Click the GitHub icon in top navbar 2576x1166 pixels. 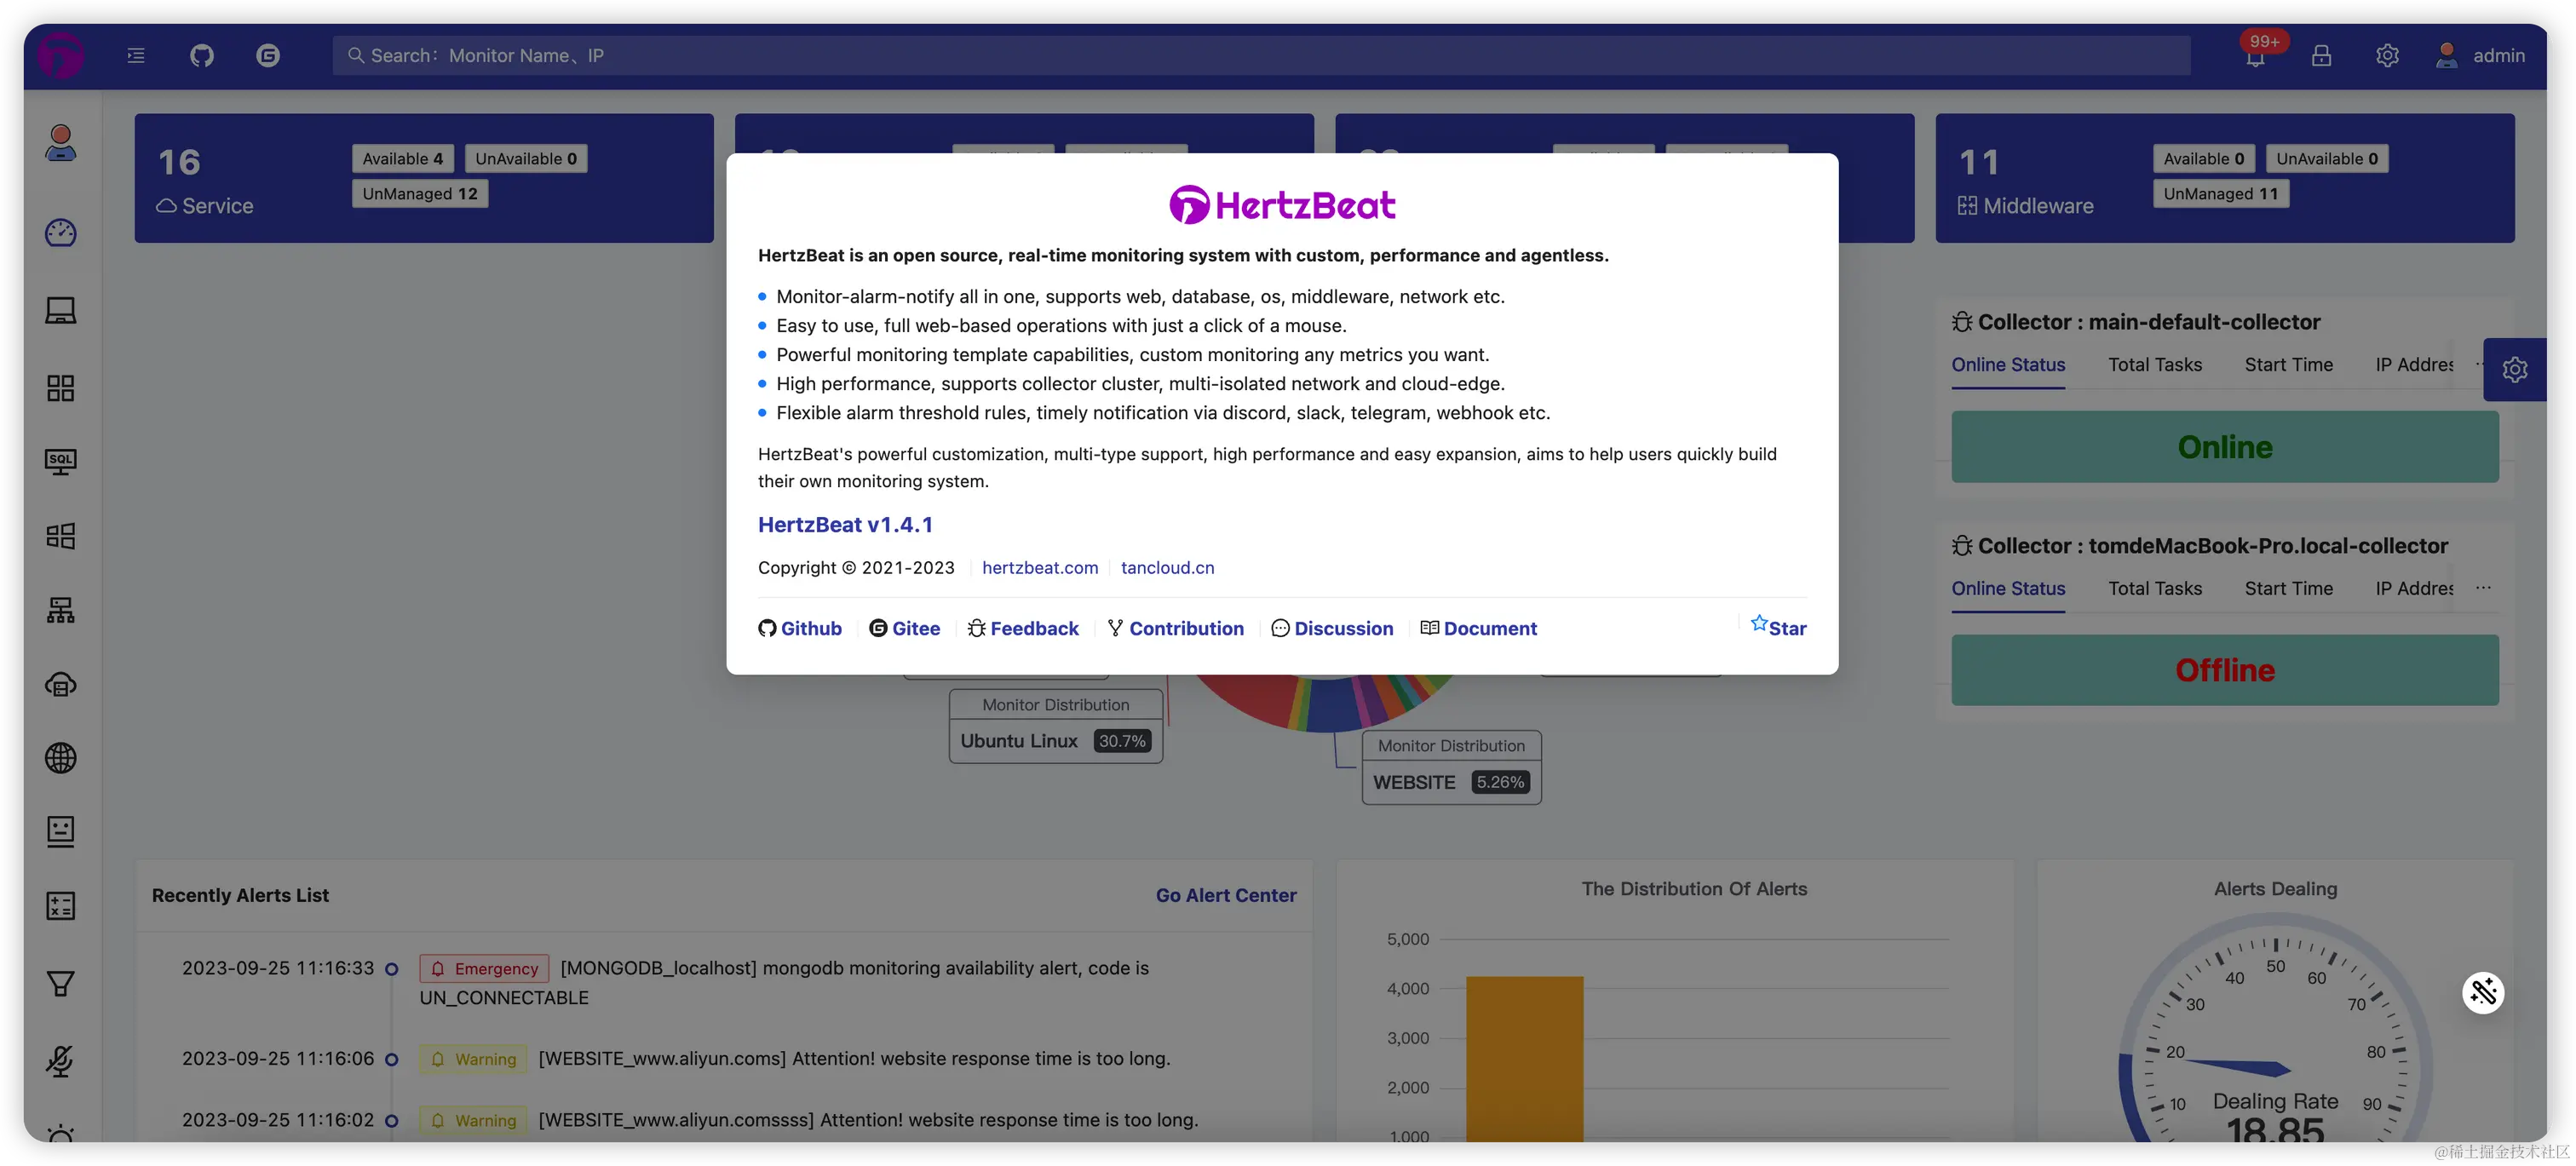(202, 56)
